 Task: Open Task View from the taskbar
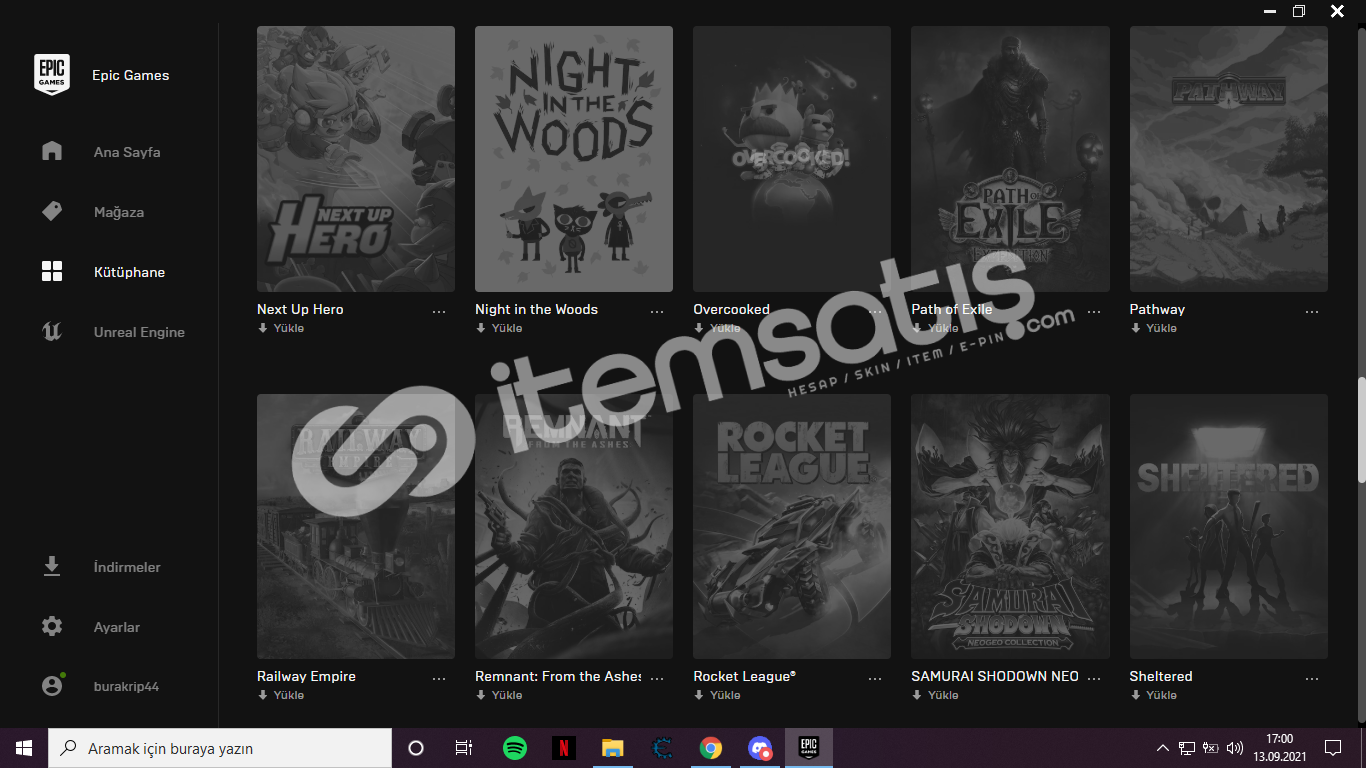(x=464, y=748)
